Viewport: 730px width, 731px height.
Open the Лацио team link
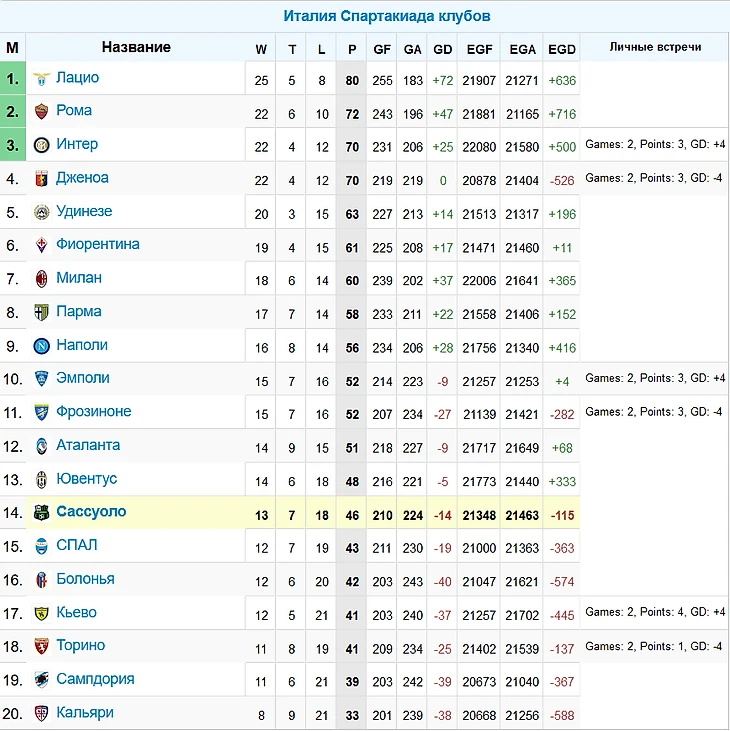click(77, 78)
